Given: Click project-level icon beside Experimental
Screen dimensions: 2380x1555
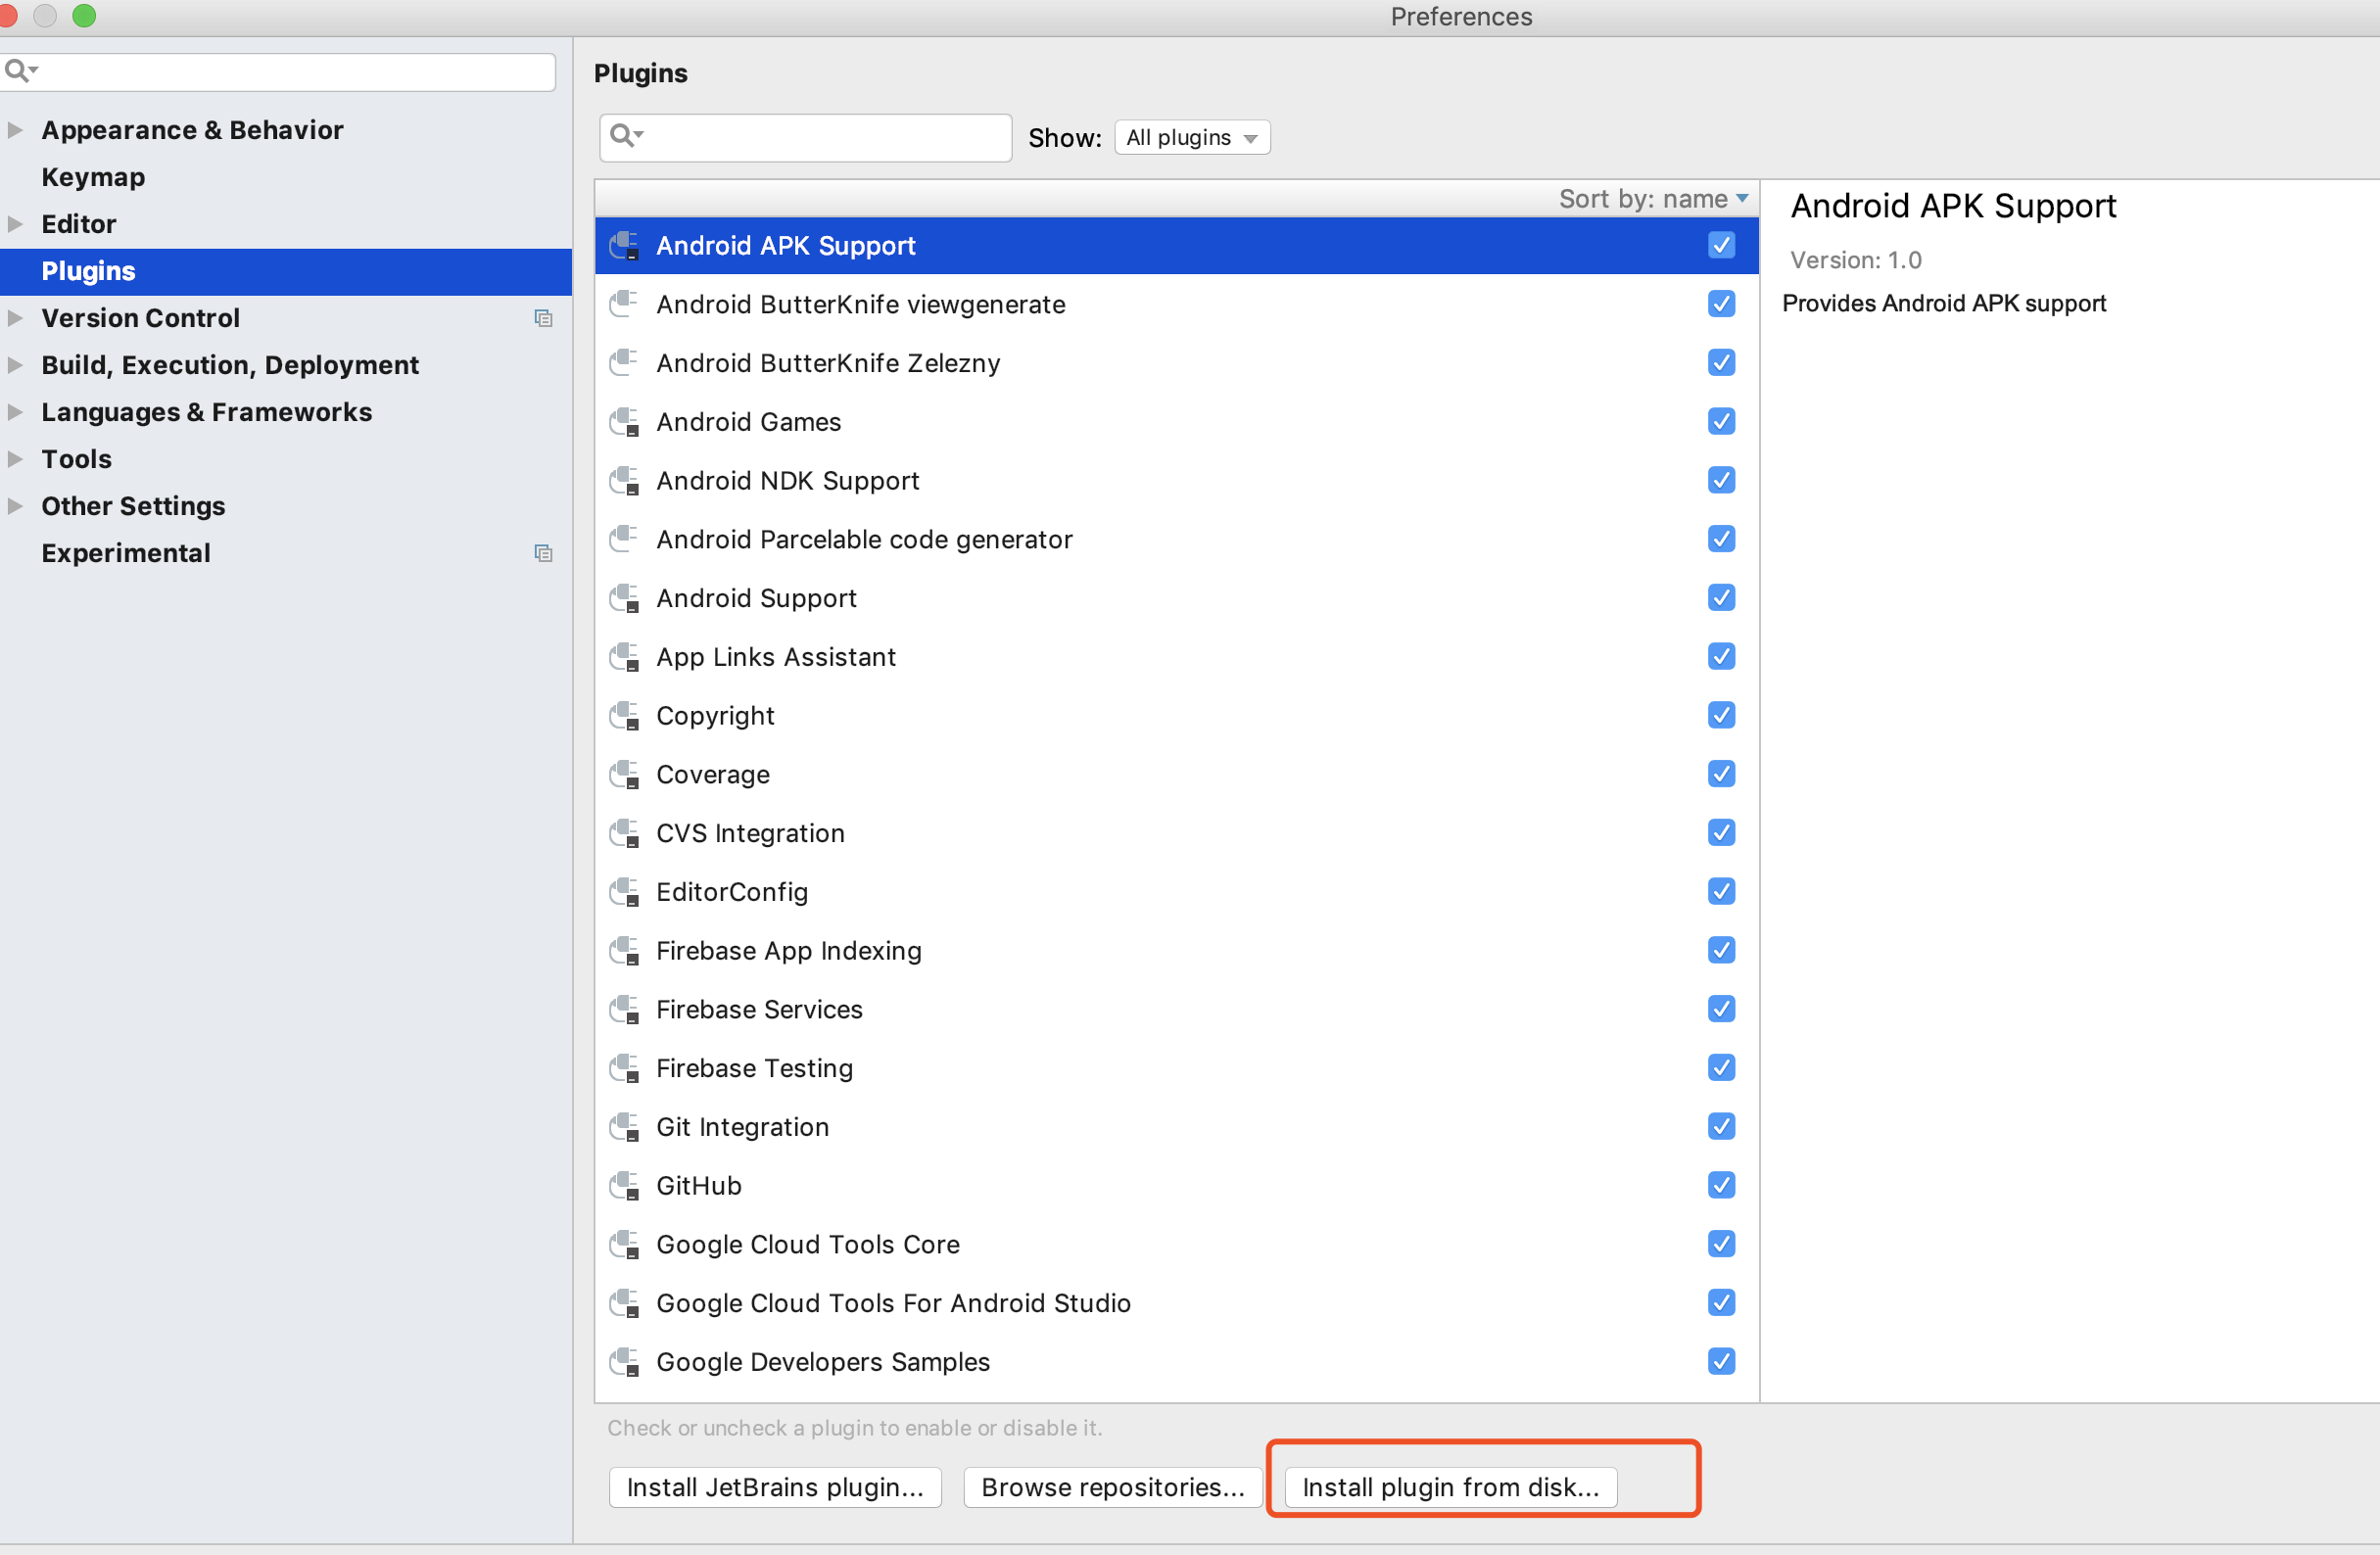Looking at the screenshot, I should [543, 553].
